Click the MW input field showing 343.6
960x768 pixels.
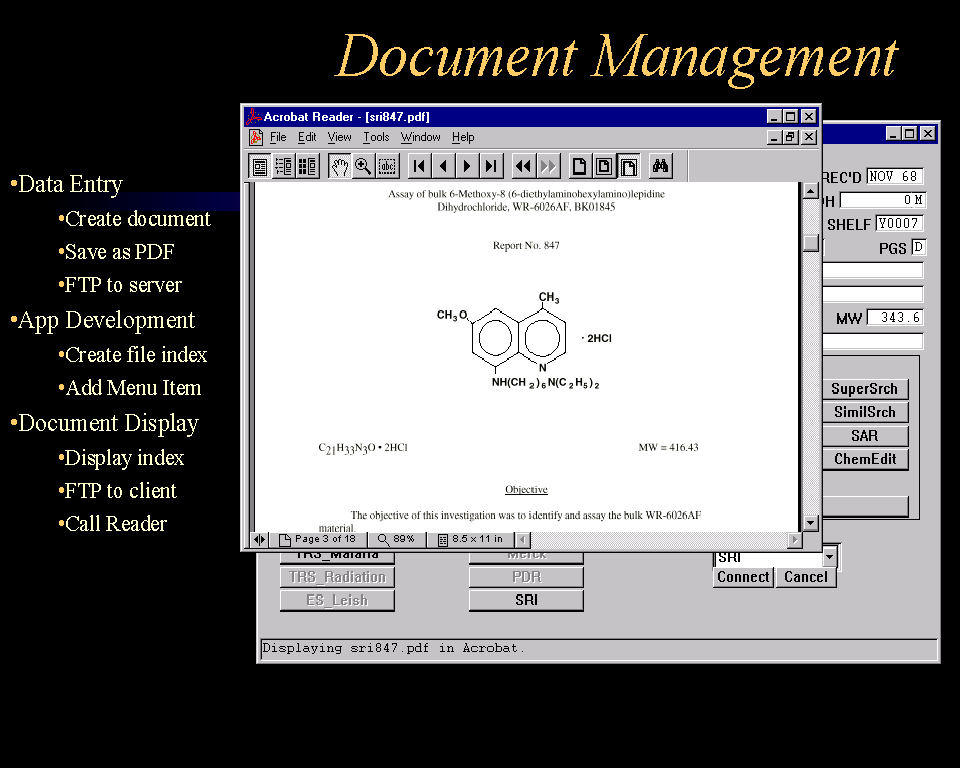click(x=894, y=318)
